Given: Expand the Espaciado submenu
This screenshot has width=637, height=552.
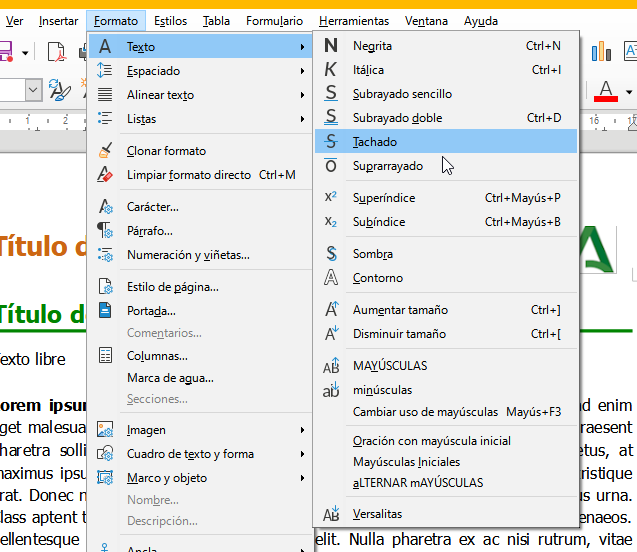Looking at the screenshot, I should click(153, 71).
